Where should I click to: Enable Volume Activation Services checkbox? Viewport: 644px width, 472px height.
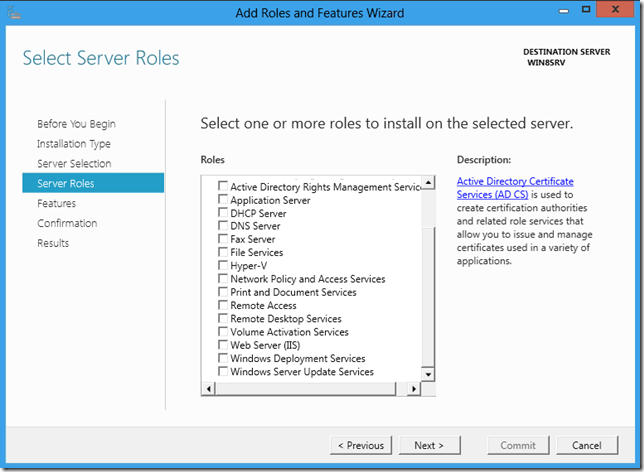[x=223, y=331]
